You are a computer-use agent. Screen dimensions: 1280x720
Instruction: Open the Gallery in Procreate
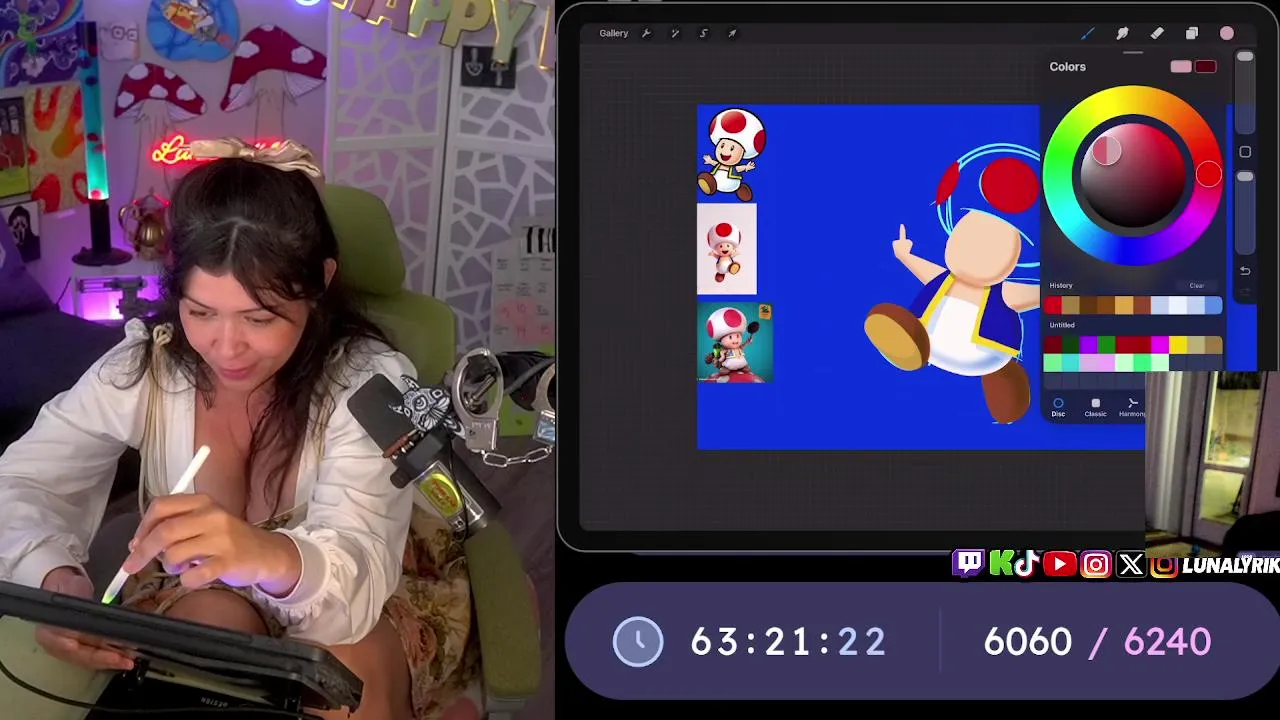click(x=613, y=33)
